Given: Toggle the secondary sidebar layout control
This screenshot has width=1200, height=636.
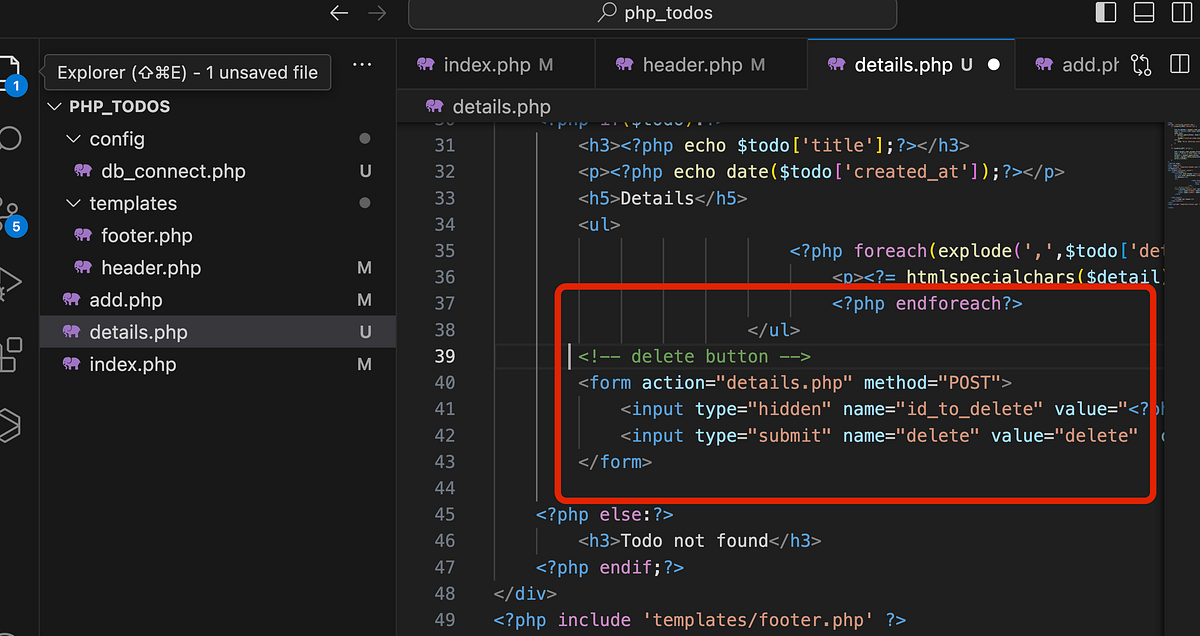Looking at the screenshot, I should (1181, 12).
